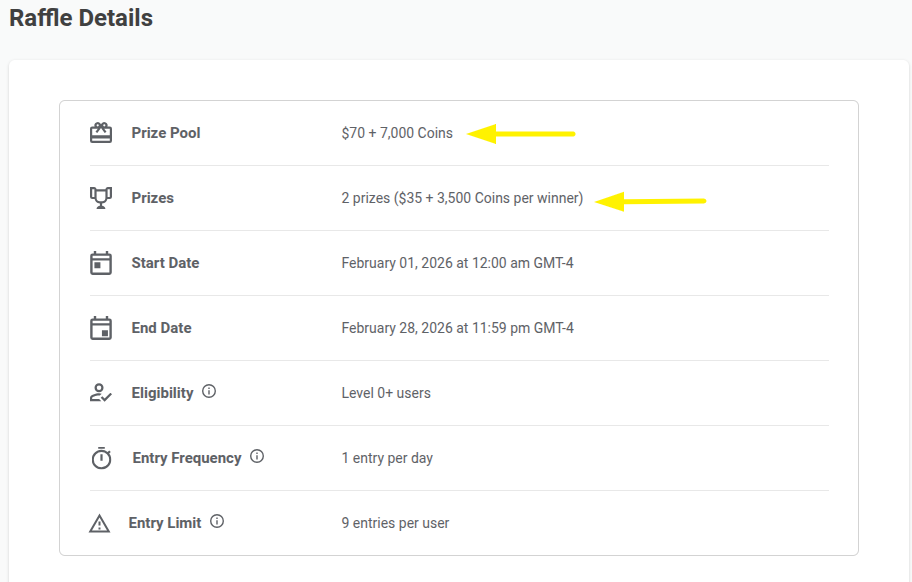
Task: Click the Entry Frequency stopwatch icon
Action: 101,458
